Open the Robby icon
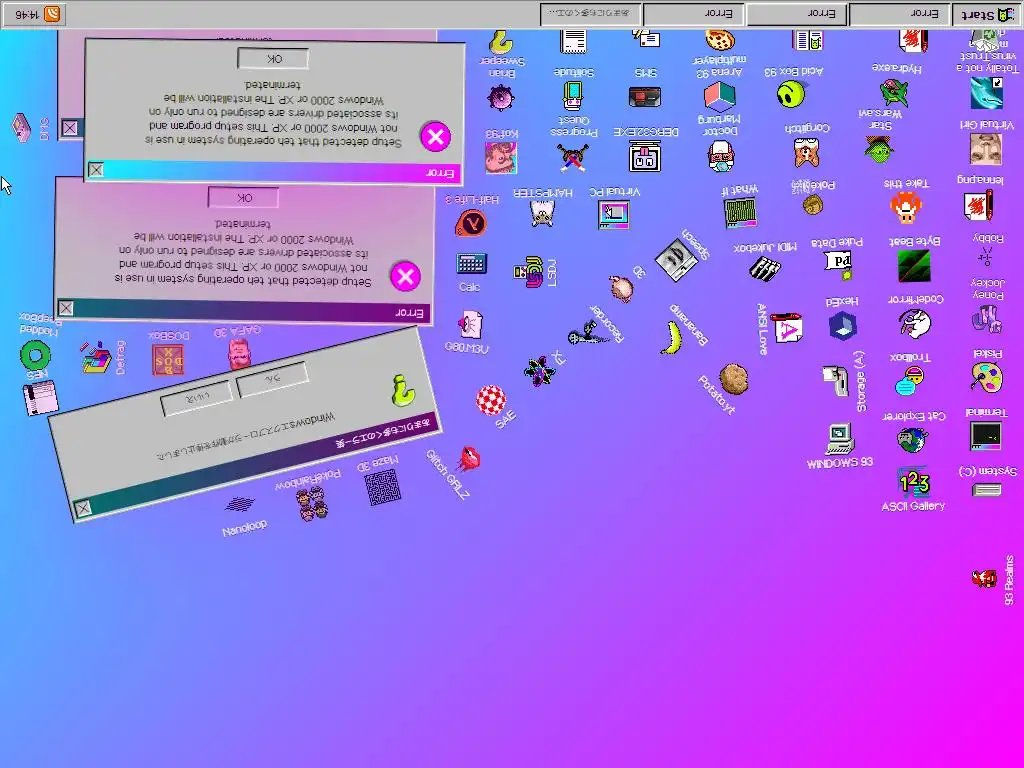Image resolution: width=1024 pixels, height=768 pixels. coord(986,256)
